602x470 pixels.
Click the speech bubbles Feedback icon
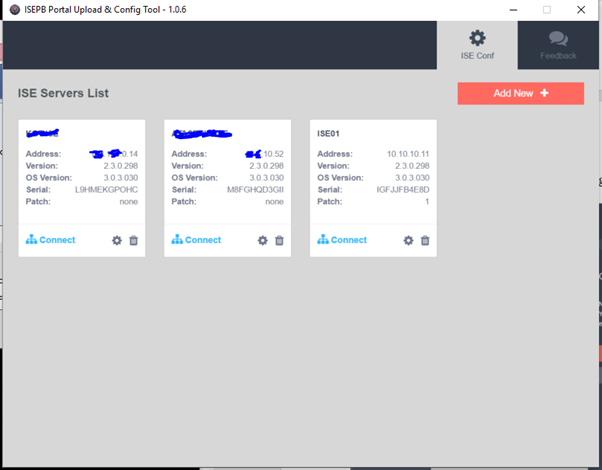coord(558,38)
